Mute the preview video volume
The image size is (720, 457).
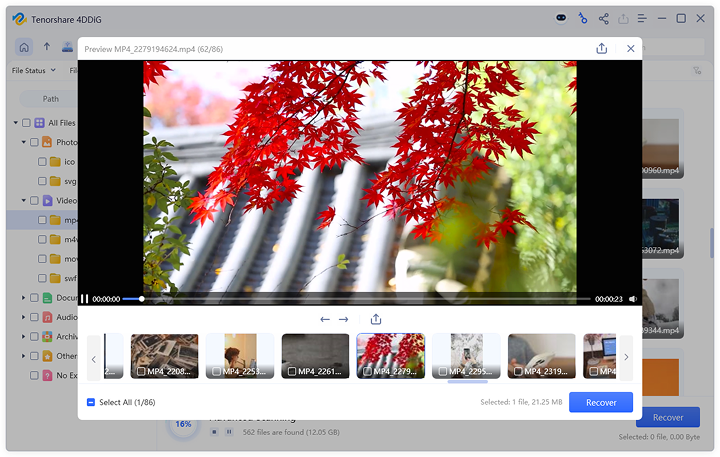click(x=633, y=299)
